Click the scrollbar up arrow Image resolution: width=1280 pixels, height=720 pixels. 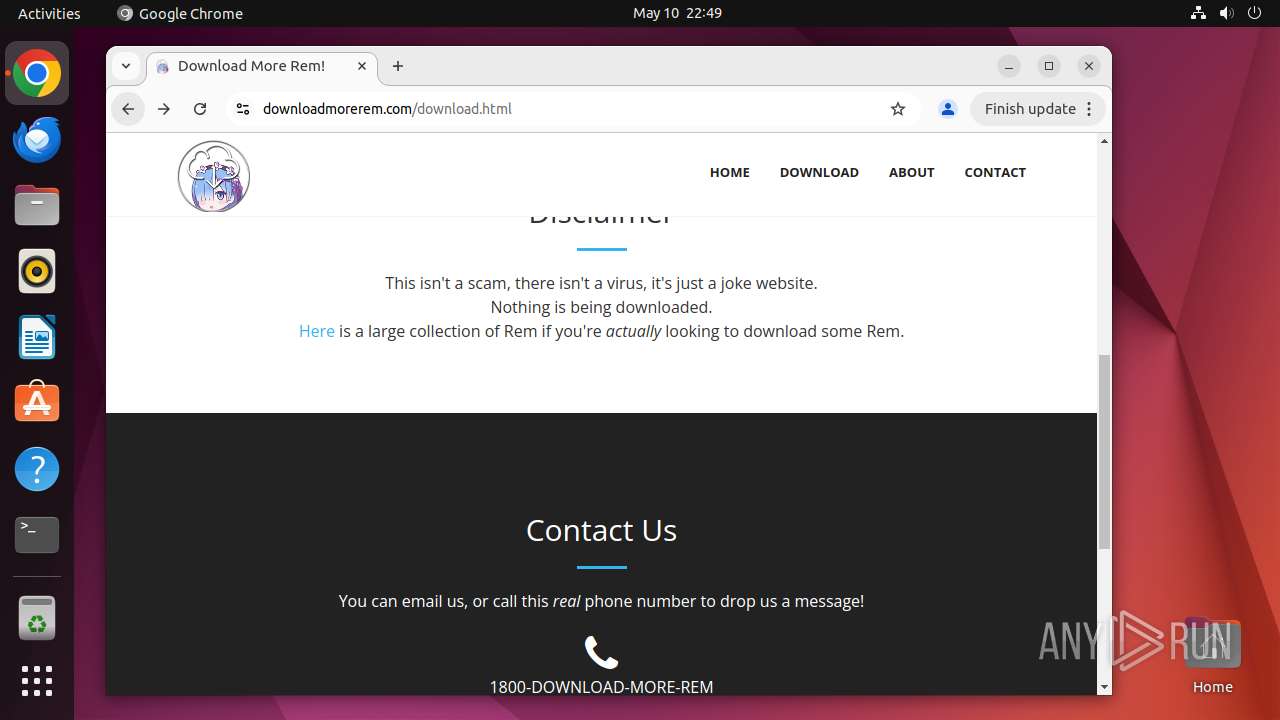click(1104, 141)
